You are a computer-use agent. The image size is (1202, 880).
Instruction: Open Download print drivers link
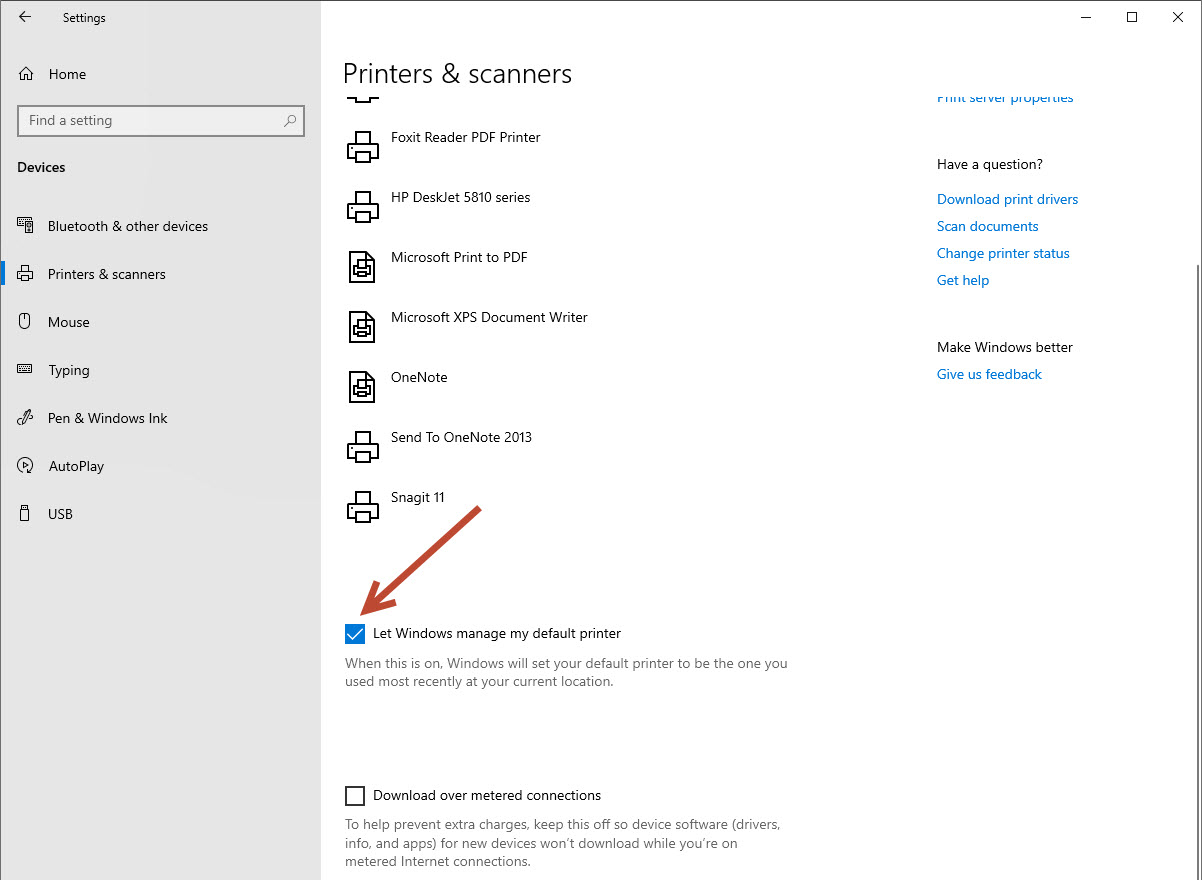(x=1007, y=199)
